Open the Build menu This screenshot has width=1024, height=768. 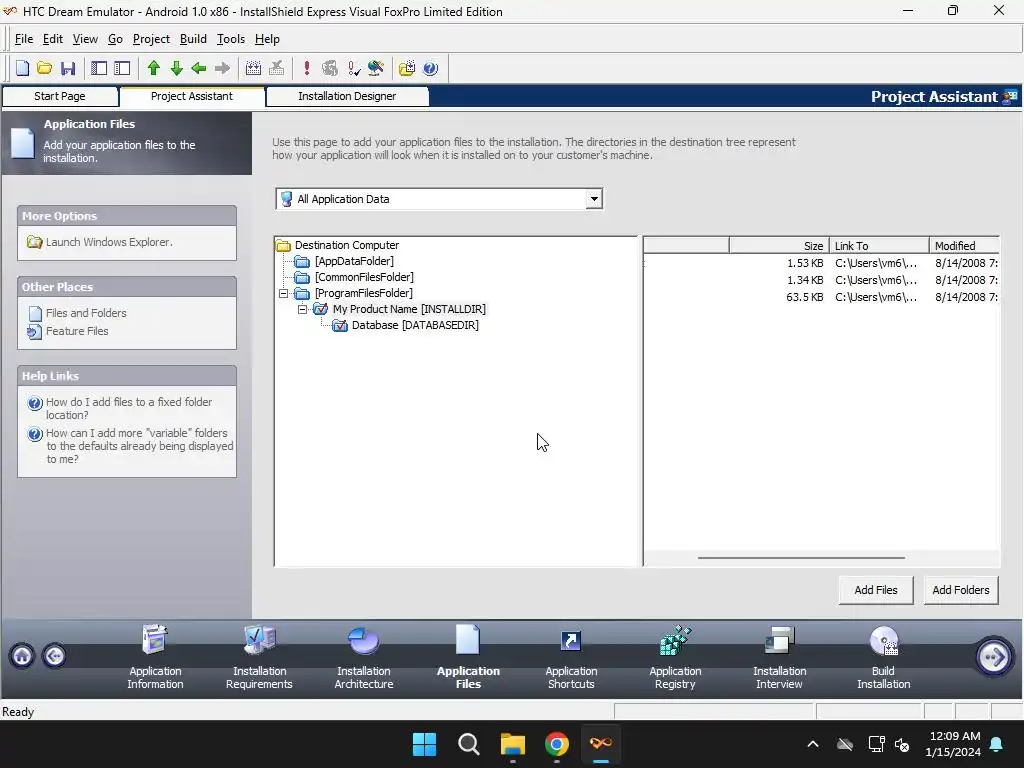pyautogui.click(x=193, y=39)
